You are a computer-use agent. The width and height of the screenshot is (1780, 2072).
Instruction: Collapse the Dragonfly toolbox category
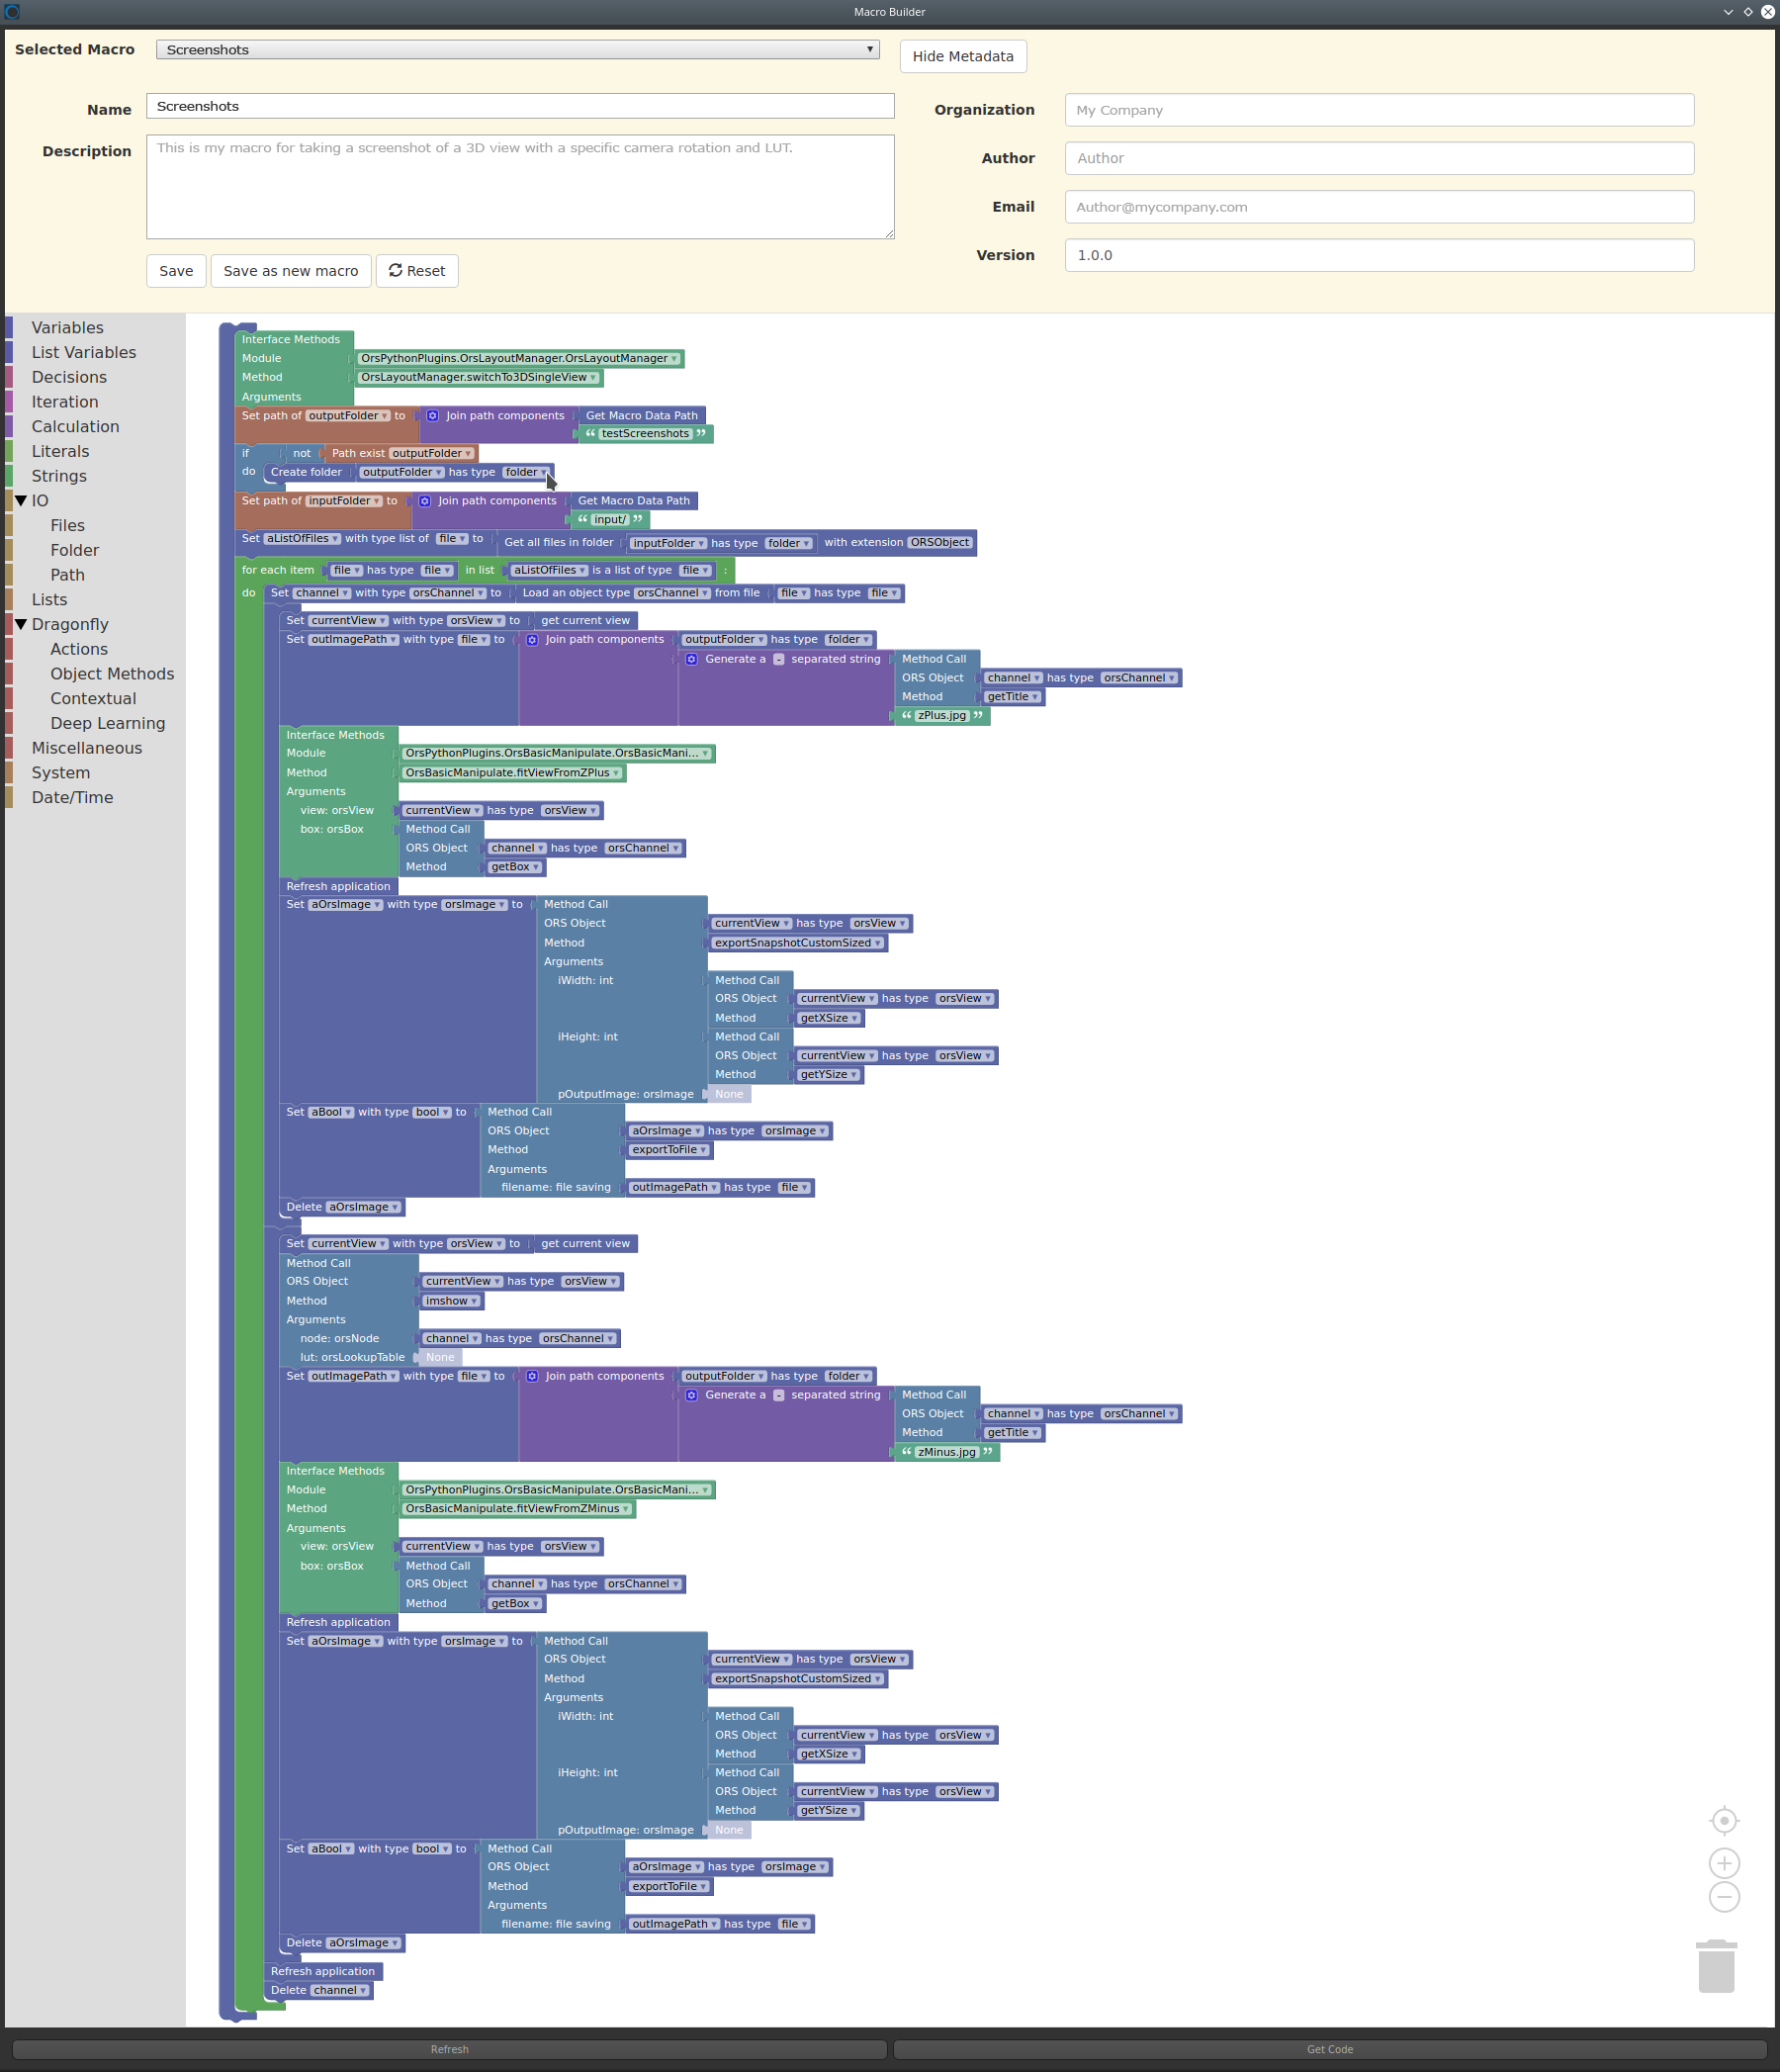pos(20,624)
